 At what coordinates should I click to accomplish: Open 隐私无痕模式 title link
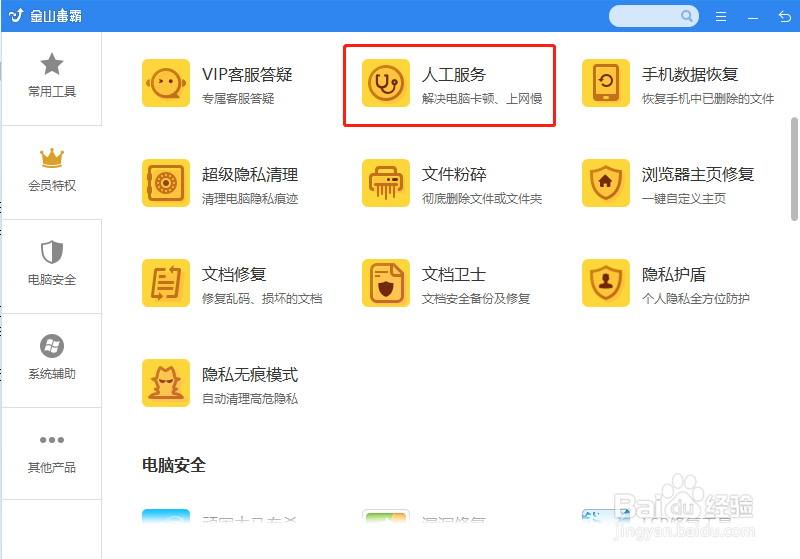pyautogui.click(x=250, y=374)
